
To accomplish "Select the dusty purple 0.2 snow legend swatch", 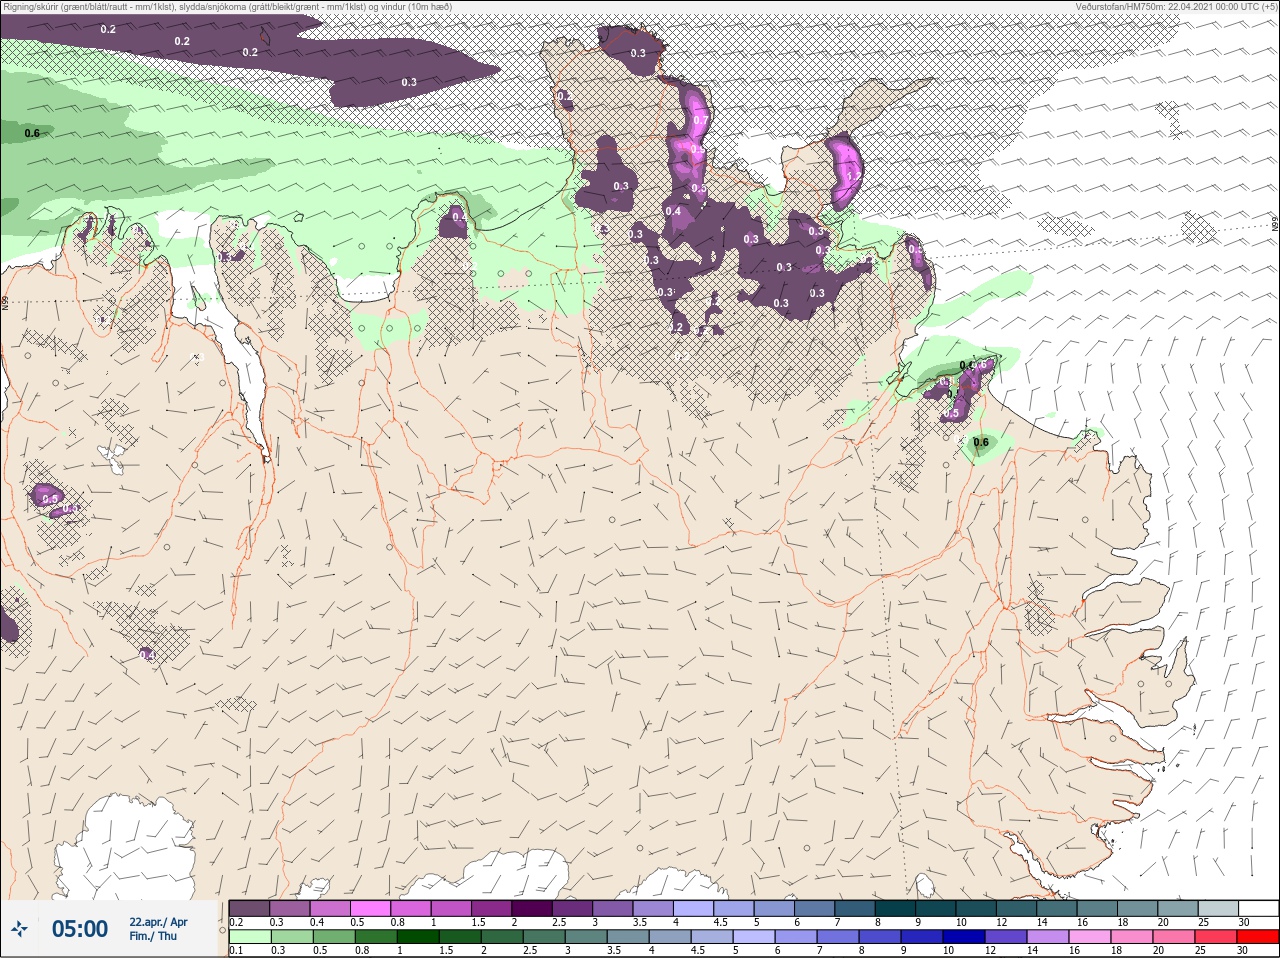I will click(x=249, y=908).
